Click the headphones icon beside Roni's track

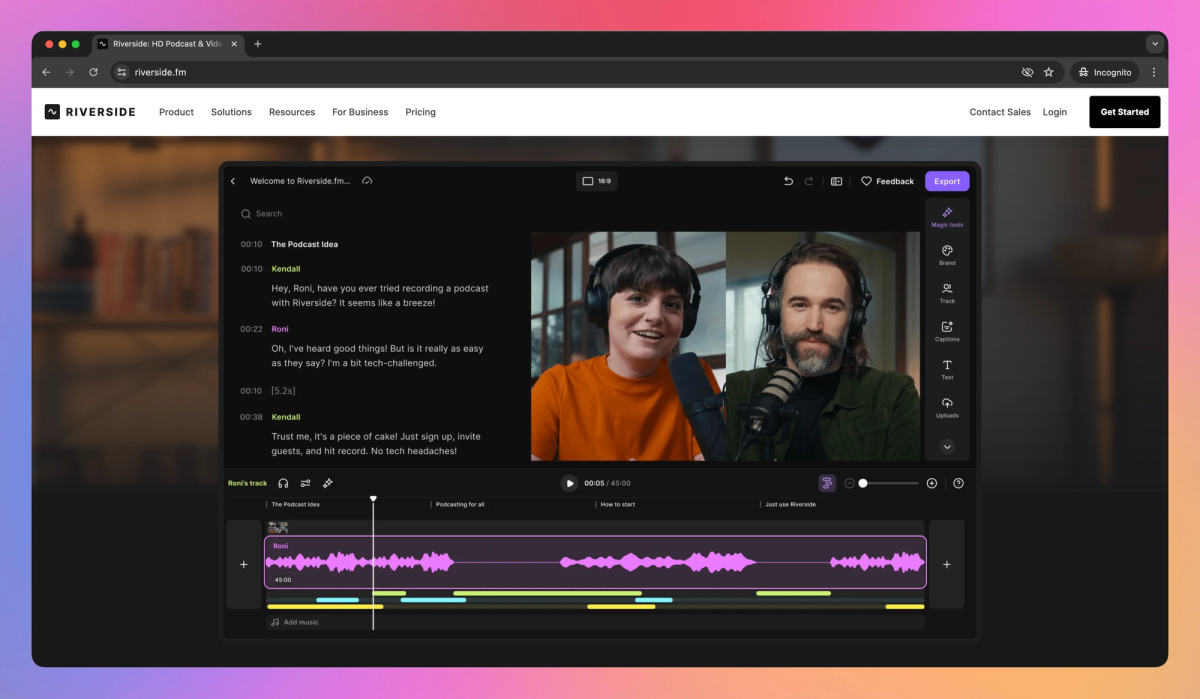[x=283, y=483]
